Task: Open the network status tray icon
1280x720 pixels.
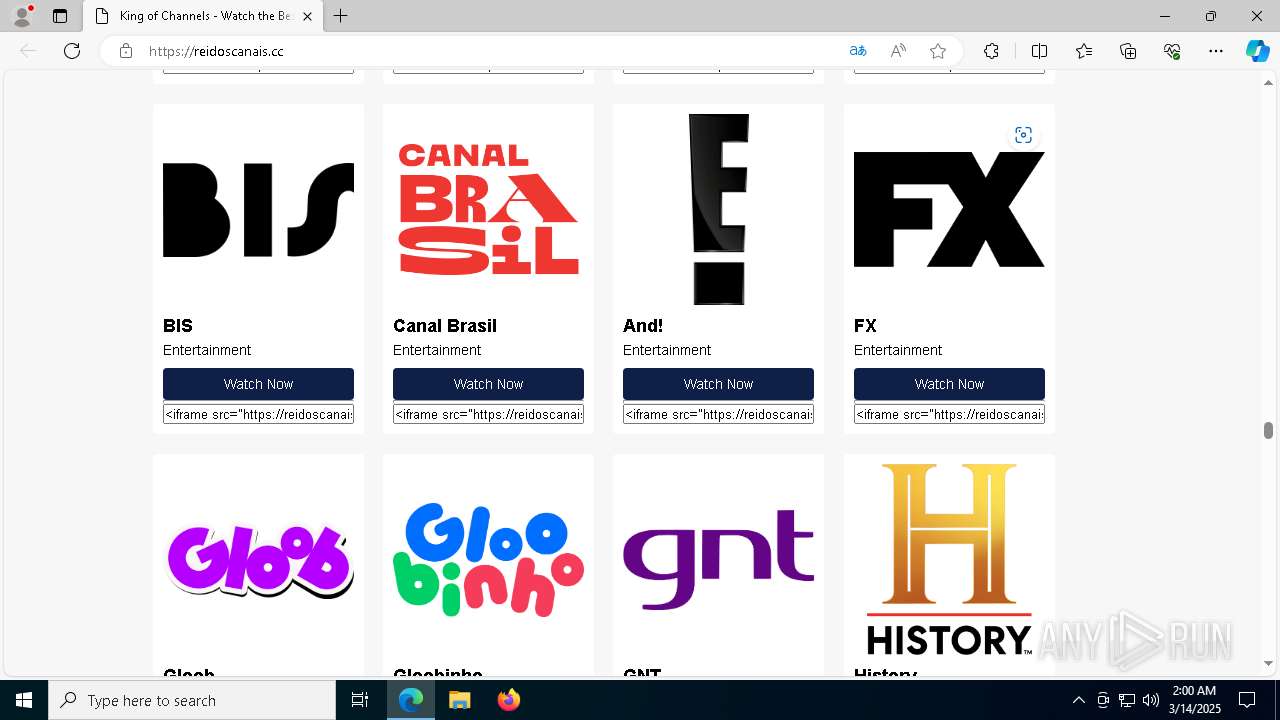Action: [x=1127, y=700]
